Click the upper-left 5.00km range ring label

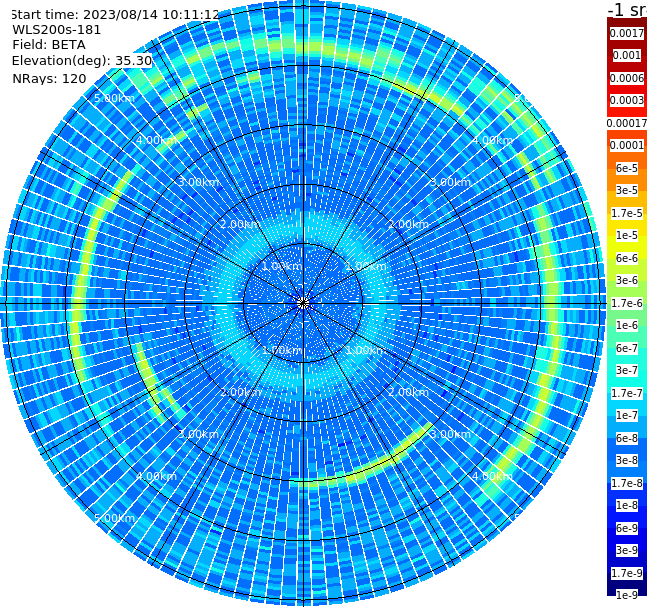tap(114, 98)
